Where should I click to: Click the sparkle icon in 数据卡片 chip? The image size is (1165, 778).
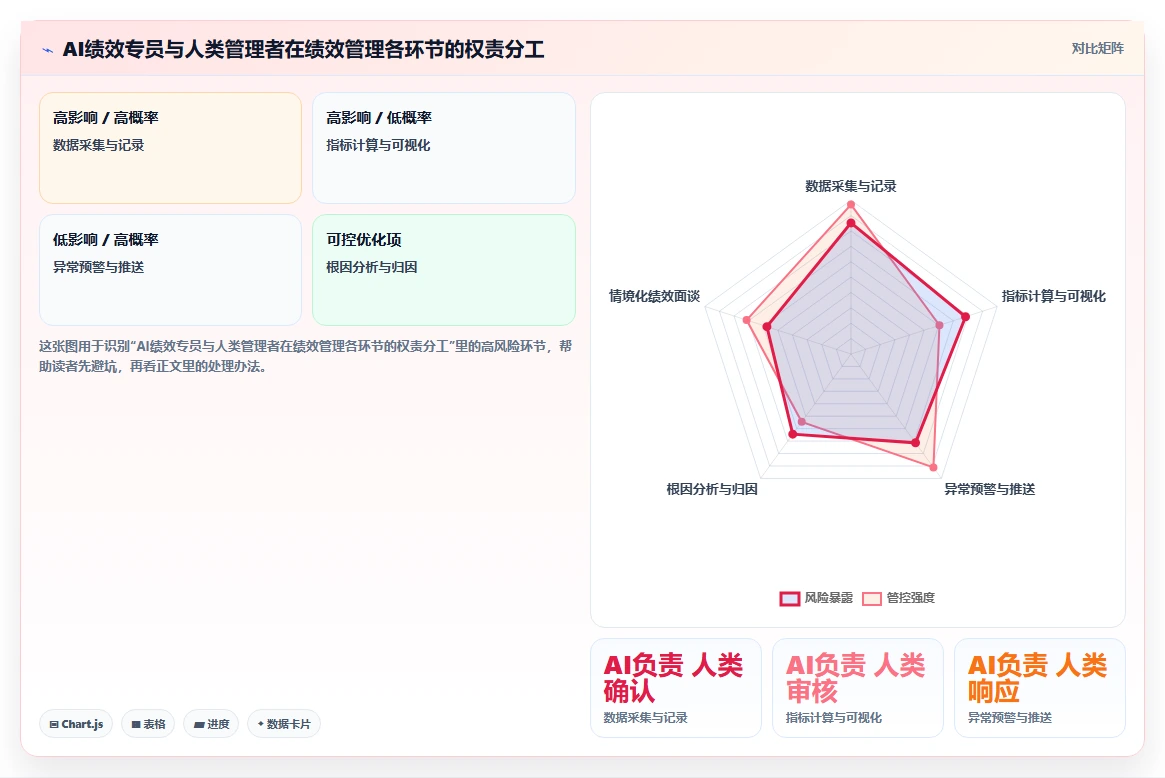(x=261, y=724)
